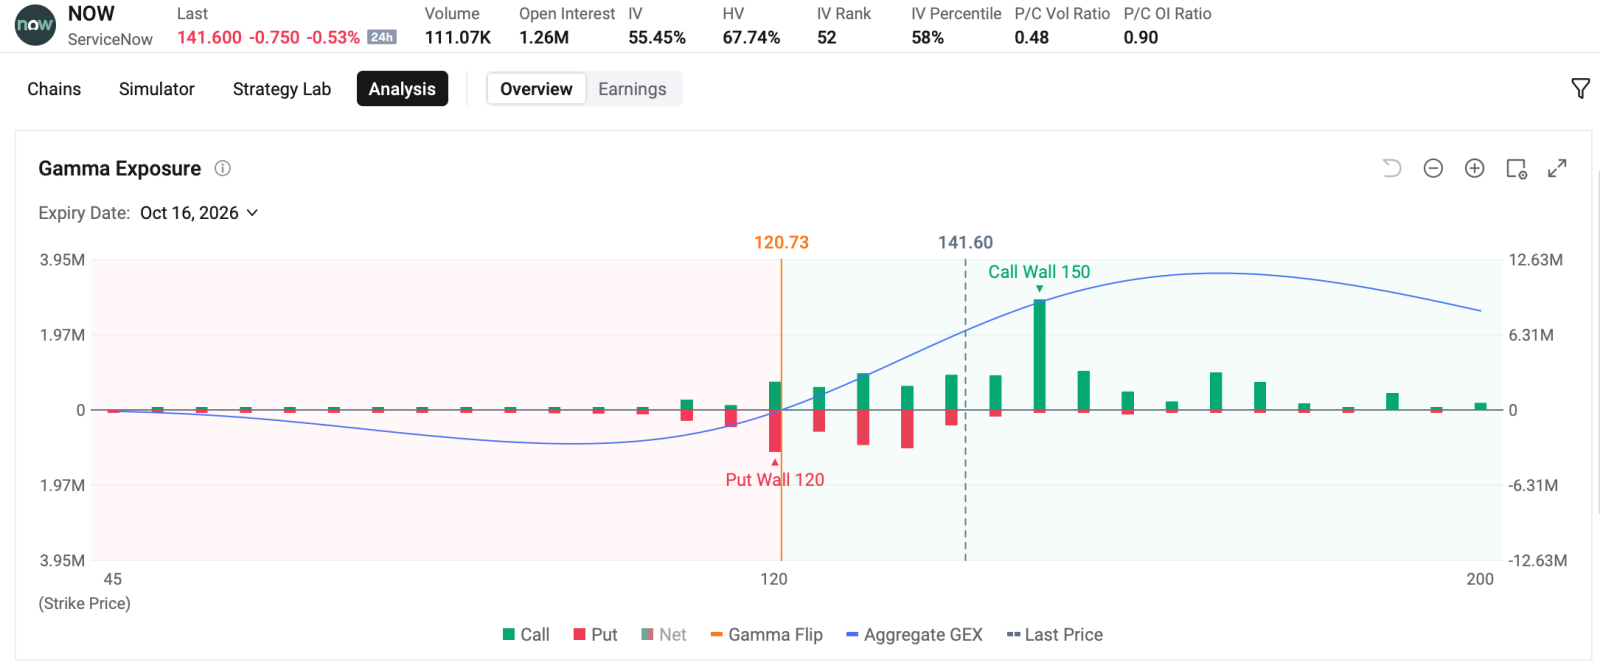Select the Overview sub-tab
Screen dimensions: 1600x668
click(x=536, y=89)
